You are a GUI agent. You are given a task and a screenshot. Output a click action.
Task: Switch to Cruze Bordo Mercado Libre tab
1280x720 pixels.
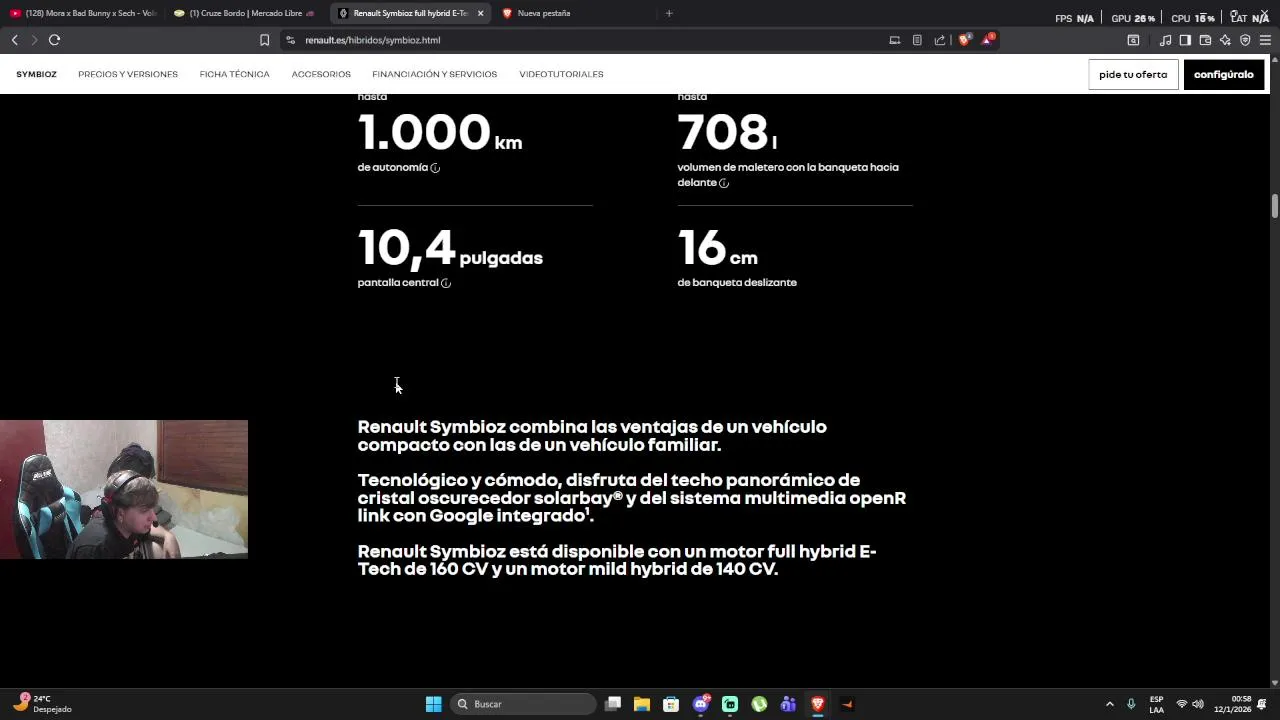coord(245,13)
